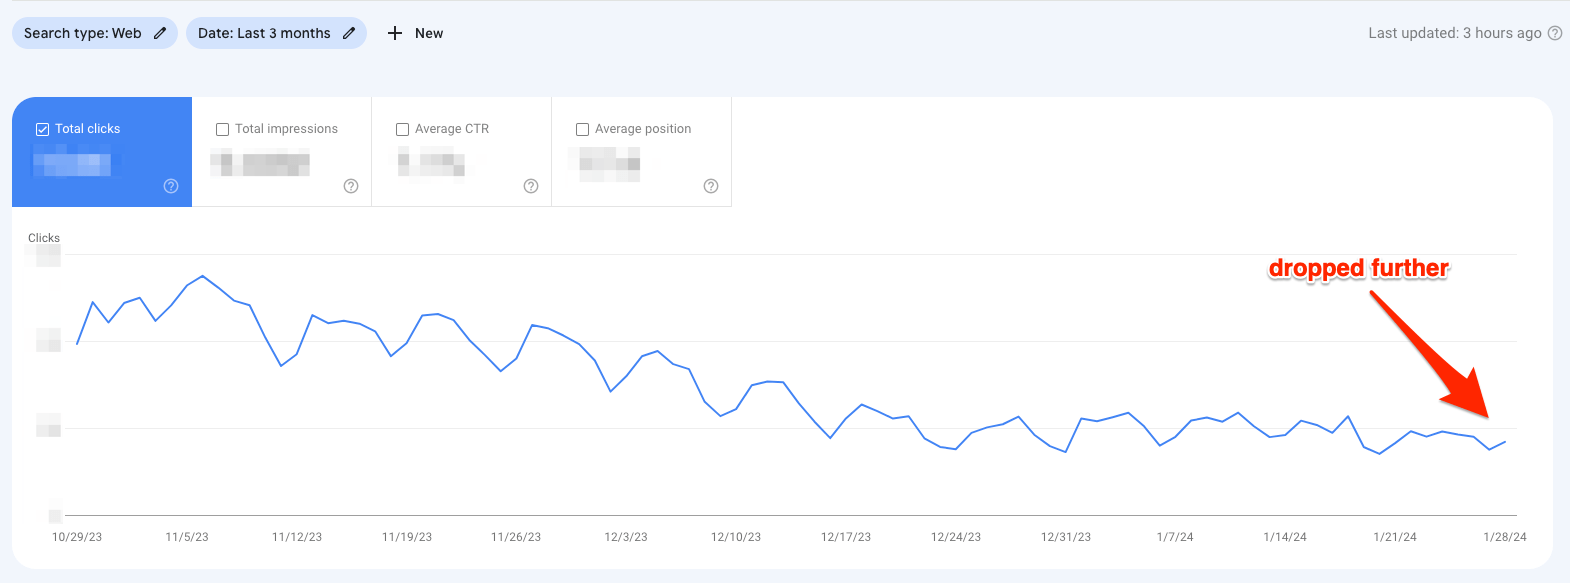The width and height of the screenshot is (1570, 583).
Task: Open help icon beside Last updated
Action: [1555, 33]
